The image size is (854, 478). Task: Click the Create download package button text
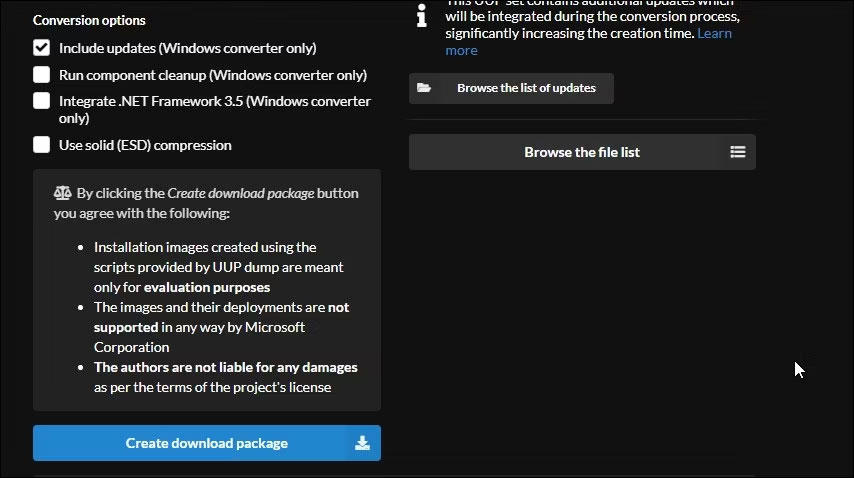click(206, 443)
